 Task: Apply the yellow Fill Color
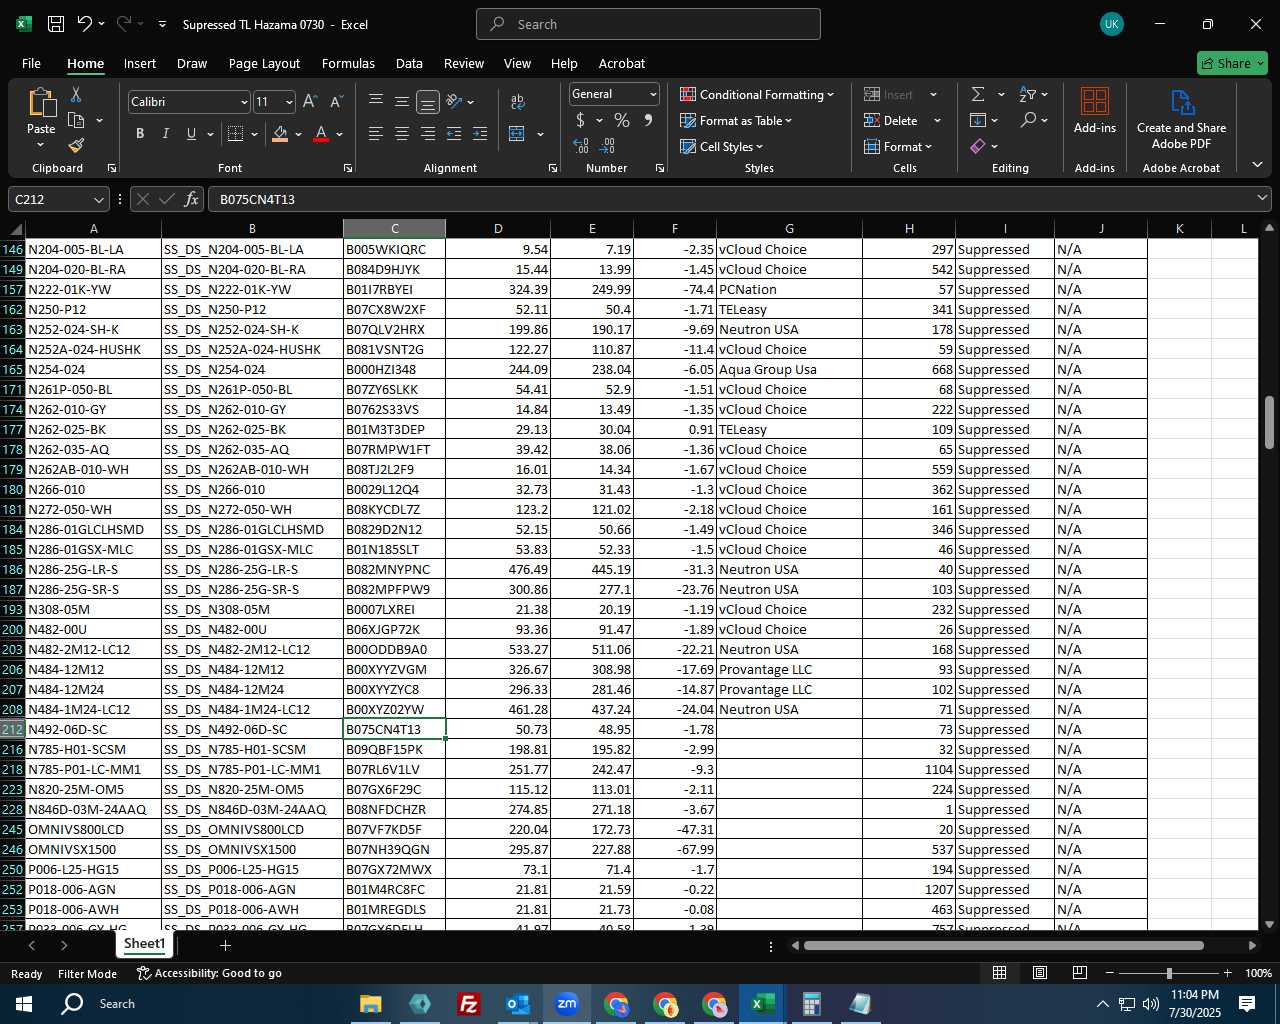click(280, 134)
